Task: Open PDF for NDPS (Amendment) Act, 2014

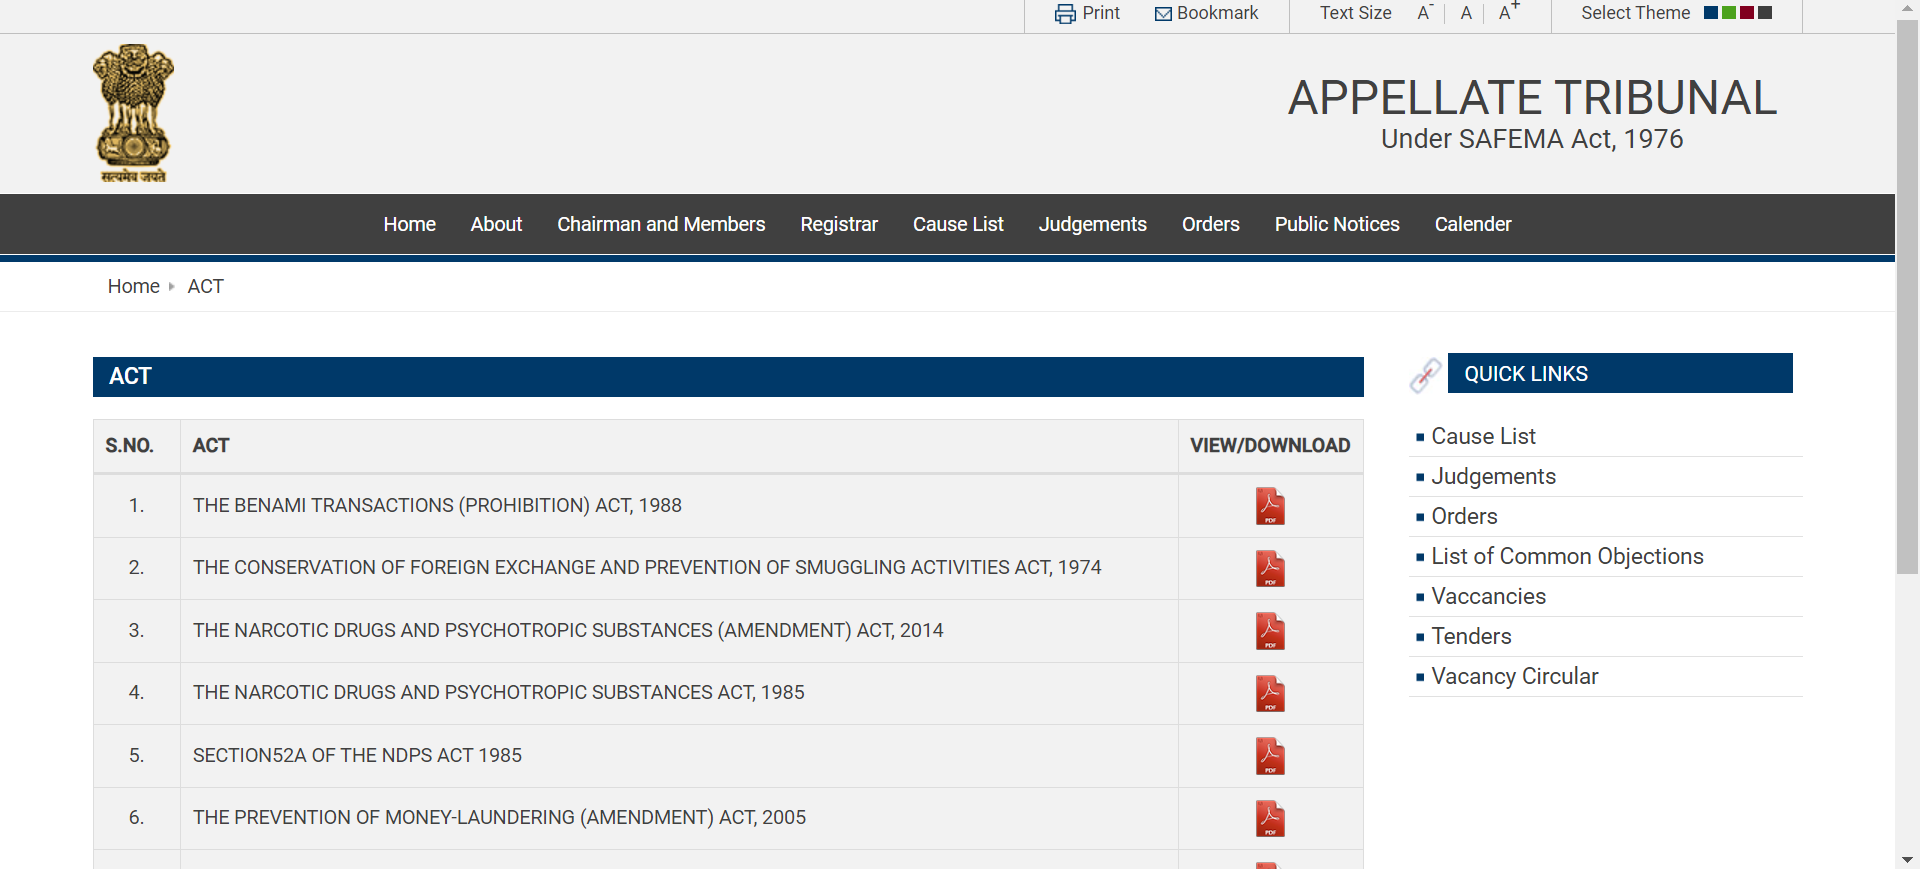Action: pyautogui.click(x=1270, y=631)
